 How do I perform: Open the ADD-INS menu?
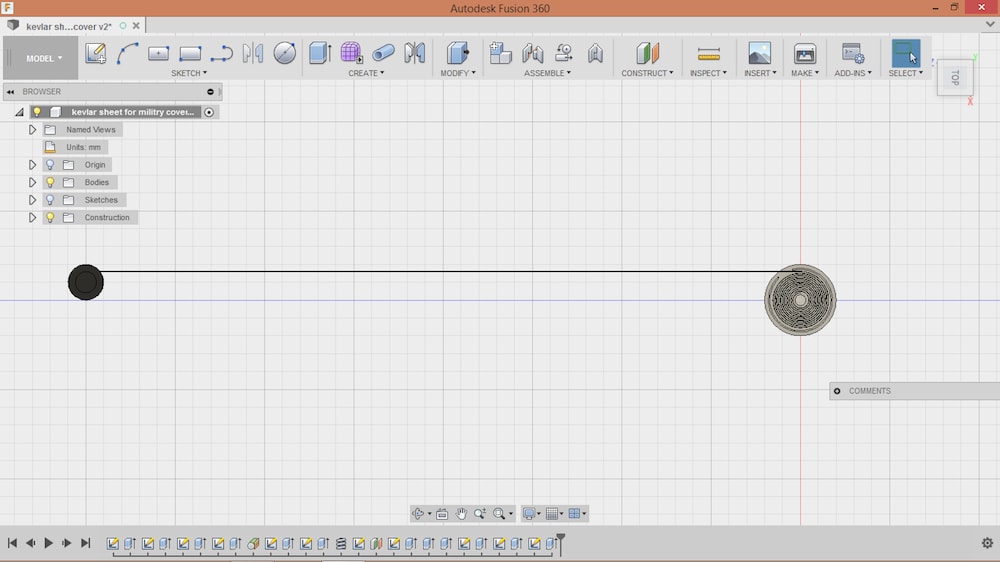(853, 73)
